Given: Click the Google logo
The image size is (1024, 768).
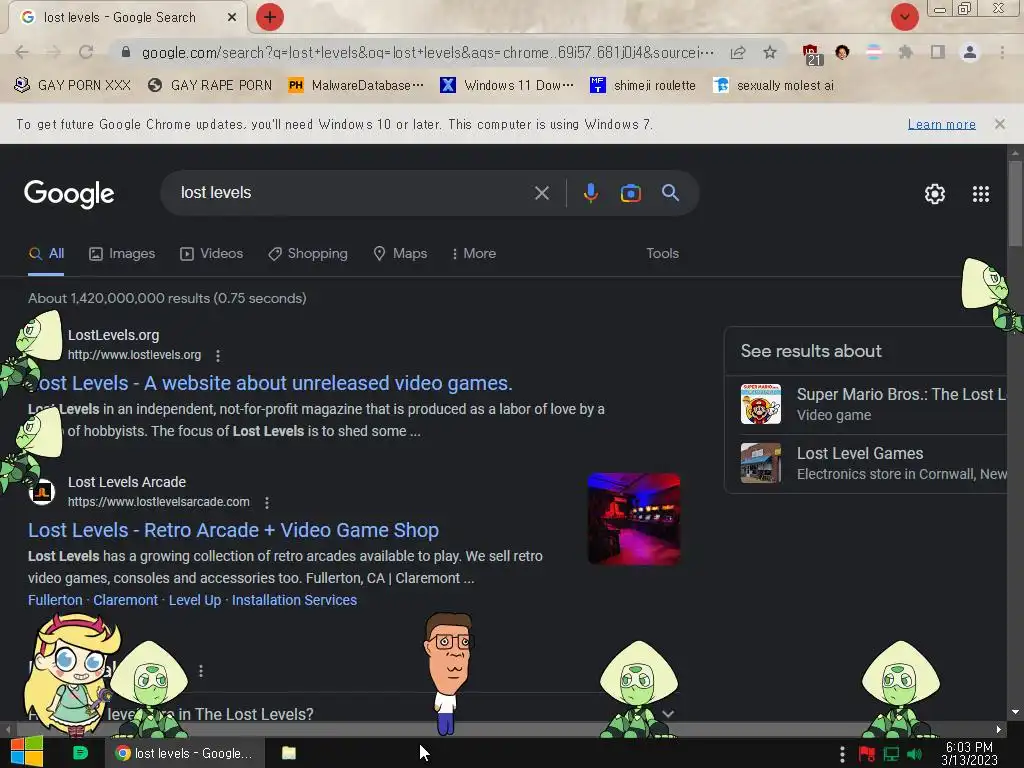Looking at the screenshot, I should point(69,194).
